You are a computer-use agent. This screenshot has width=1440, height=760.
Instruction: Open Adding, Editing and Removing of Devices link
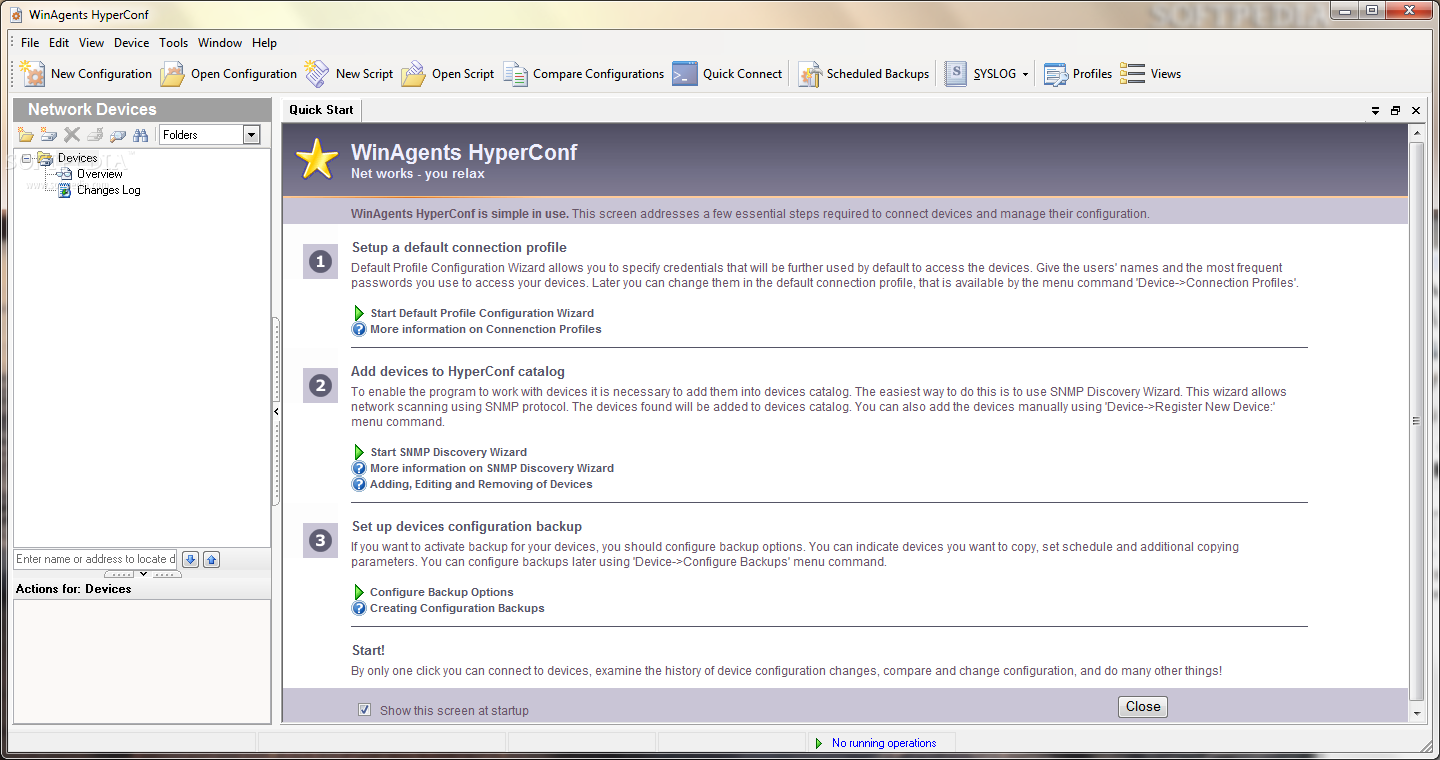pos(481,484)
